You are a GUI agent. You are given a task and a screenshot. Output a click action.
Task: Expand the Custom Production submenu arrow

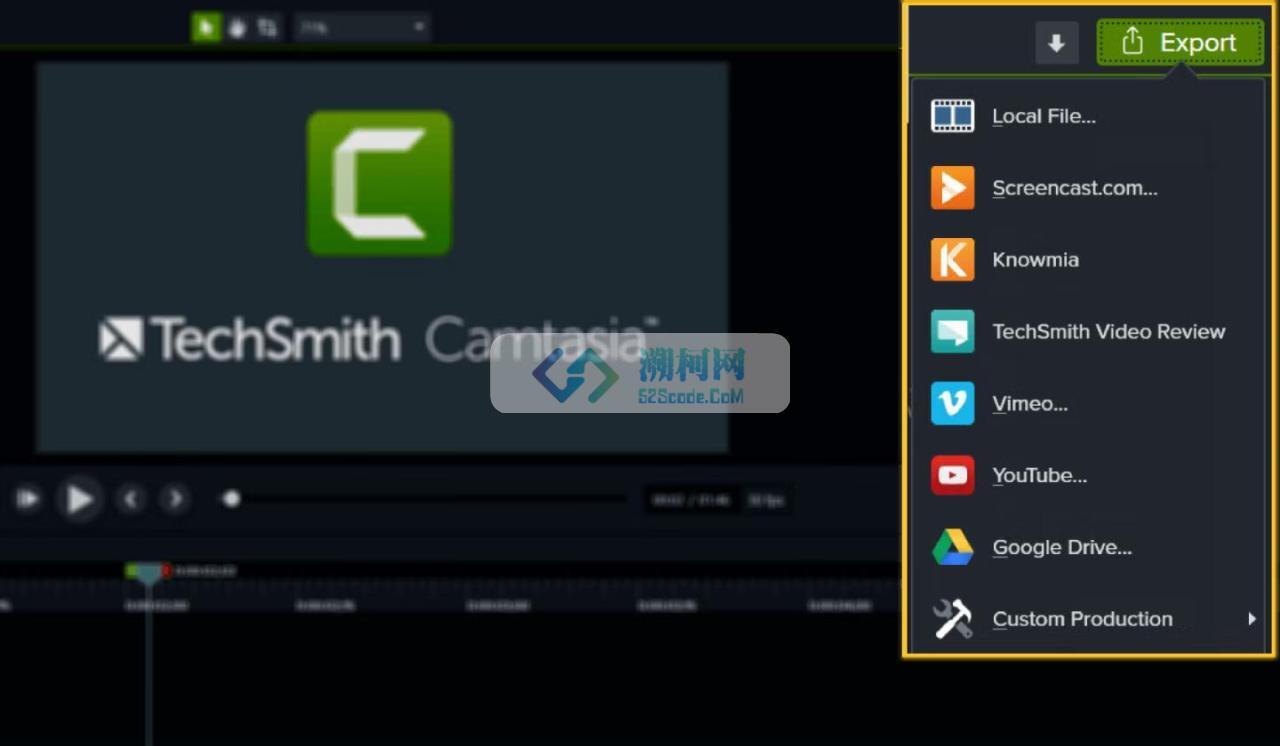(x=1251, y=619)
